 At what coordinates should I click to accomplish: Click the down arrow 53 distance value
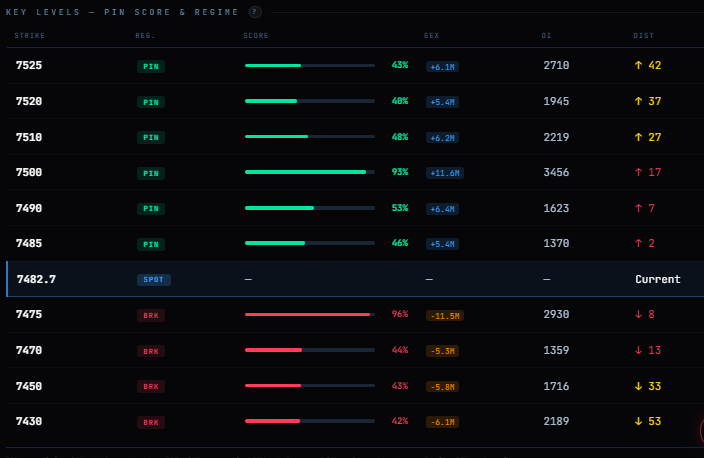pos(647,421)
